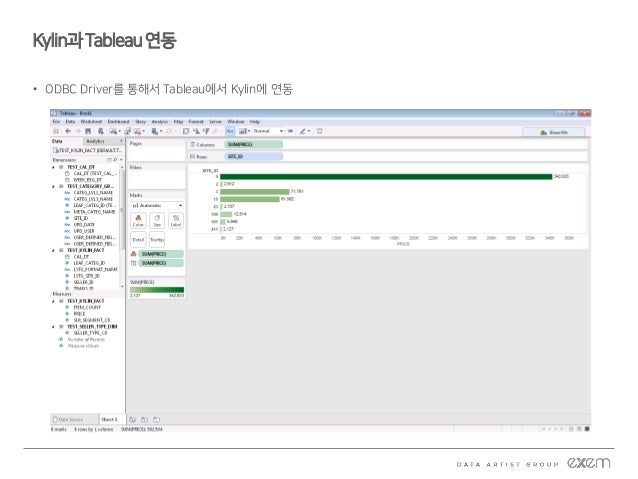Open the Dashboard menu
Screen dimensions: 638x479
coord(118,122)
